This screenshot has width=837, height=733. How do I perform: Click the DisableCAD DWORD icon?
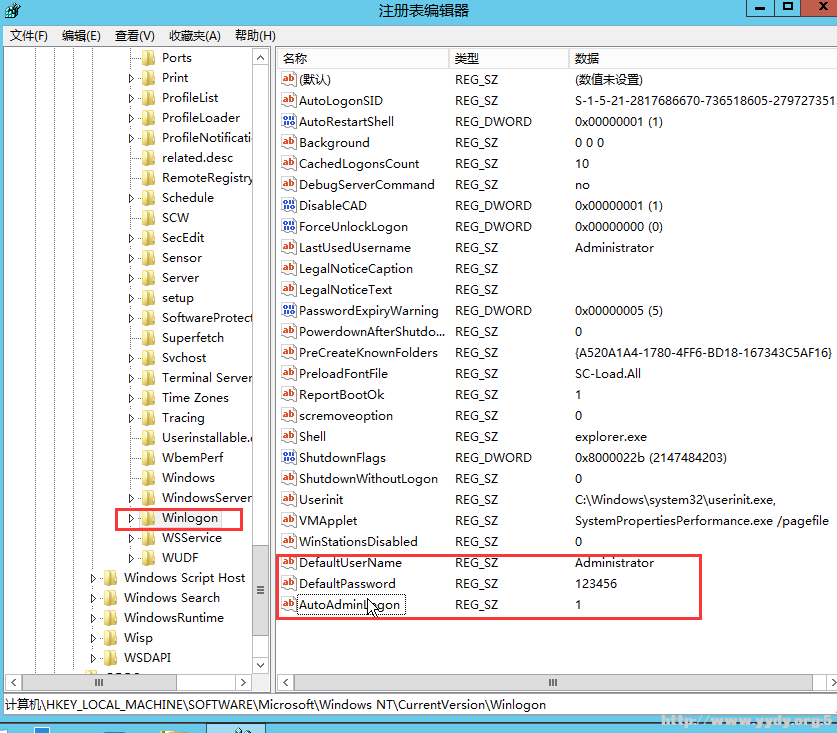coord(288,205)
